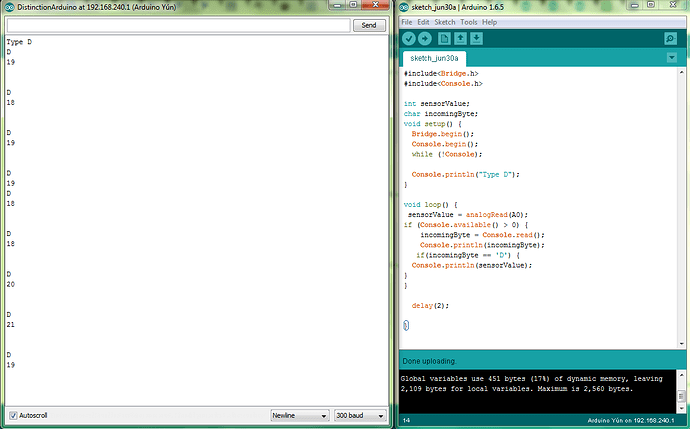Open the File menu

pos(407,22)
